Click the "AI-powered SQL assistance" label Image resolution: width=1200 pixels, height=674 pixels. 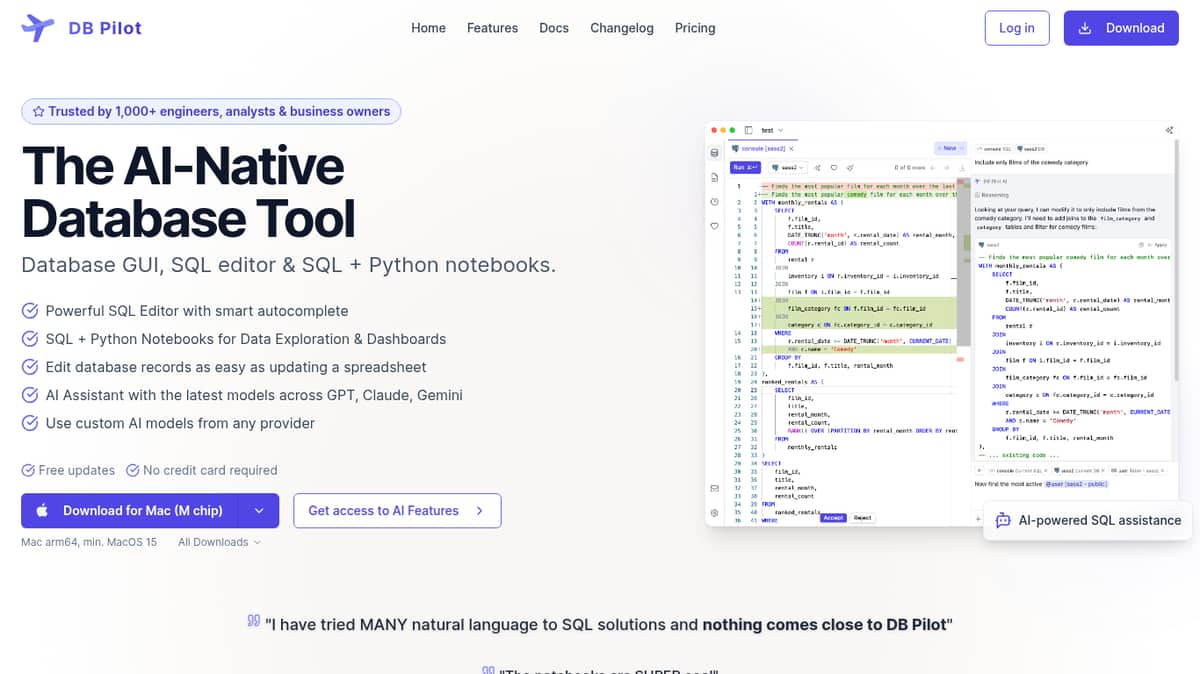tap(1100, 520)
